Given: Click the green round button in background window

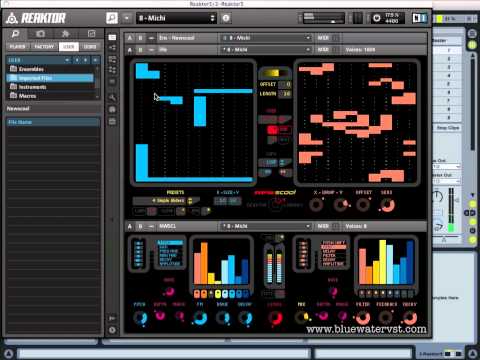Looking at the screenshot, I should point(472,45).
